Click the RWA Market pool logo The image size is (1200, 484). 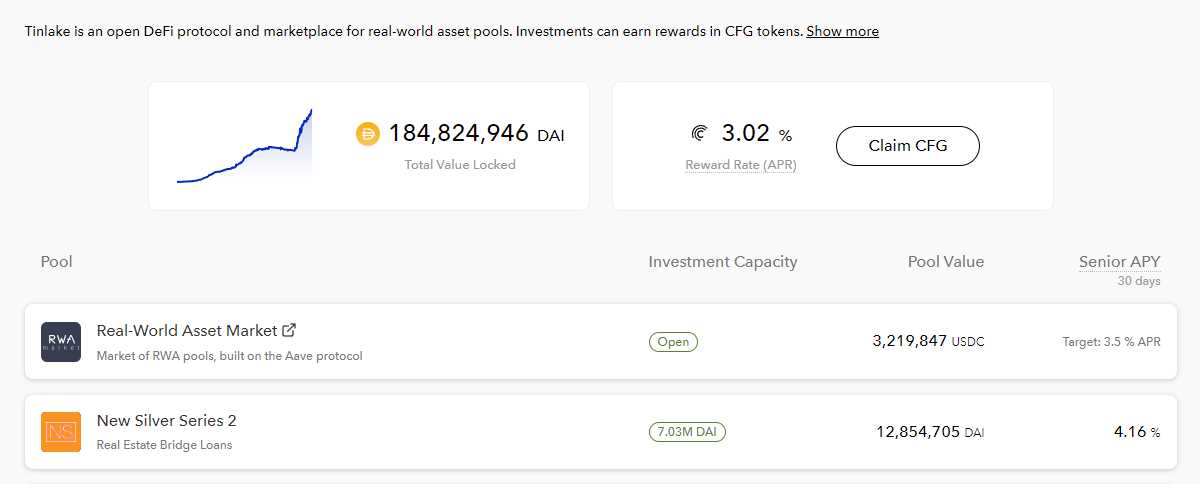pos(60,342)
